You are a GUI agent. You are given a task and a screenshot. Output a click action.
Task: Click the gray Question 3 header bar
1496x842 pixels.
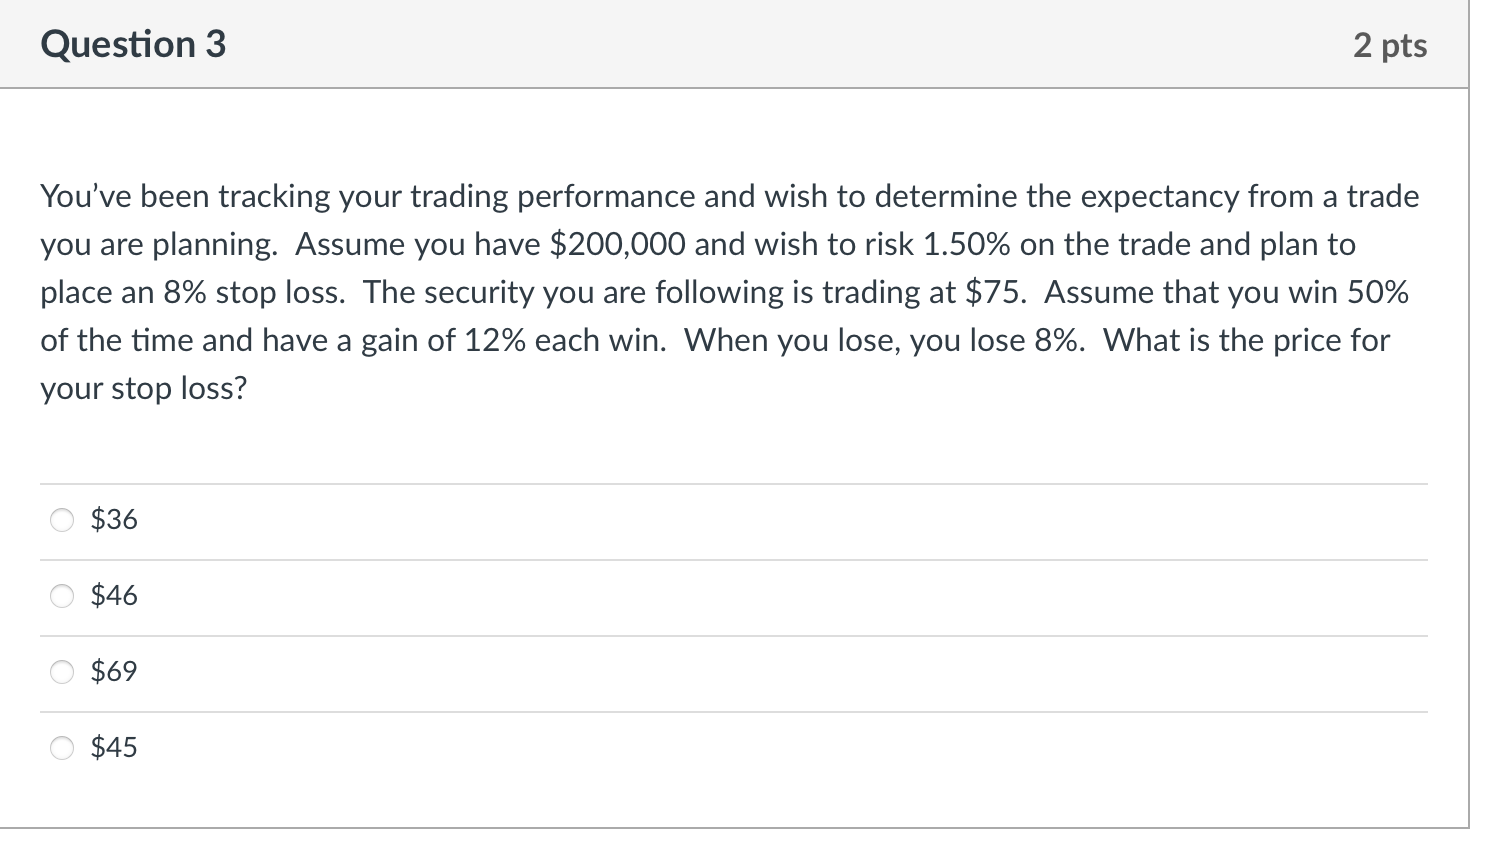click(748, 44)
